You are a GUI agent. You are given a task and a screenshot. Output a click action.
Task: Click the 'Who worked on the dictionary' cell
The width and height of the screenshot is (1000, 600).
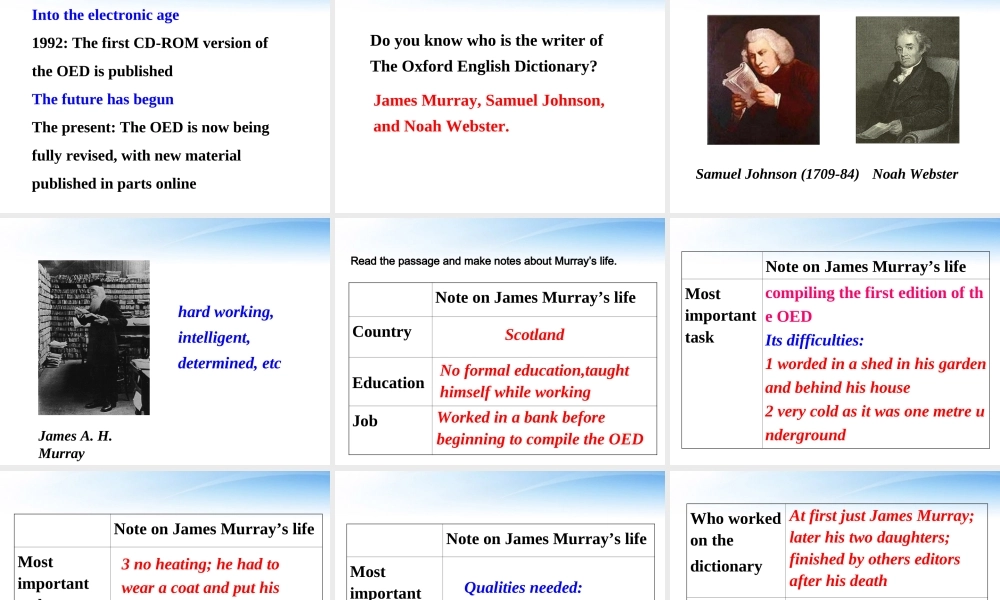click(735, 541)
